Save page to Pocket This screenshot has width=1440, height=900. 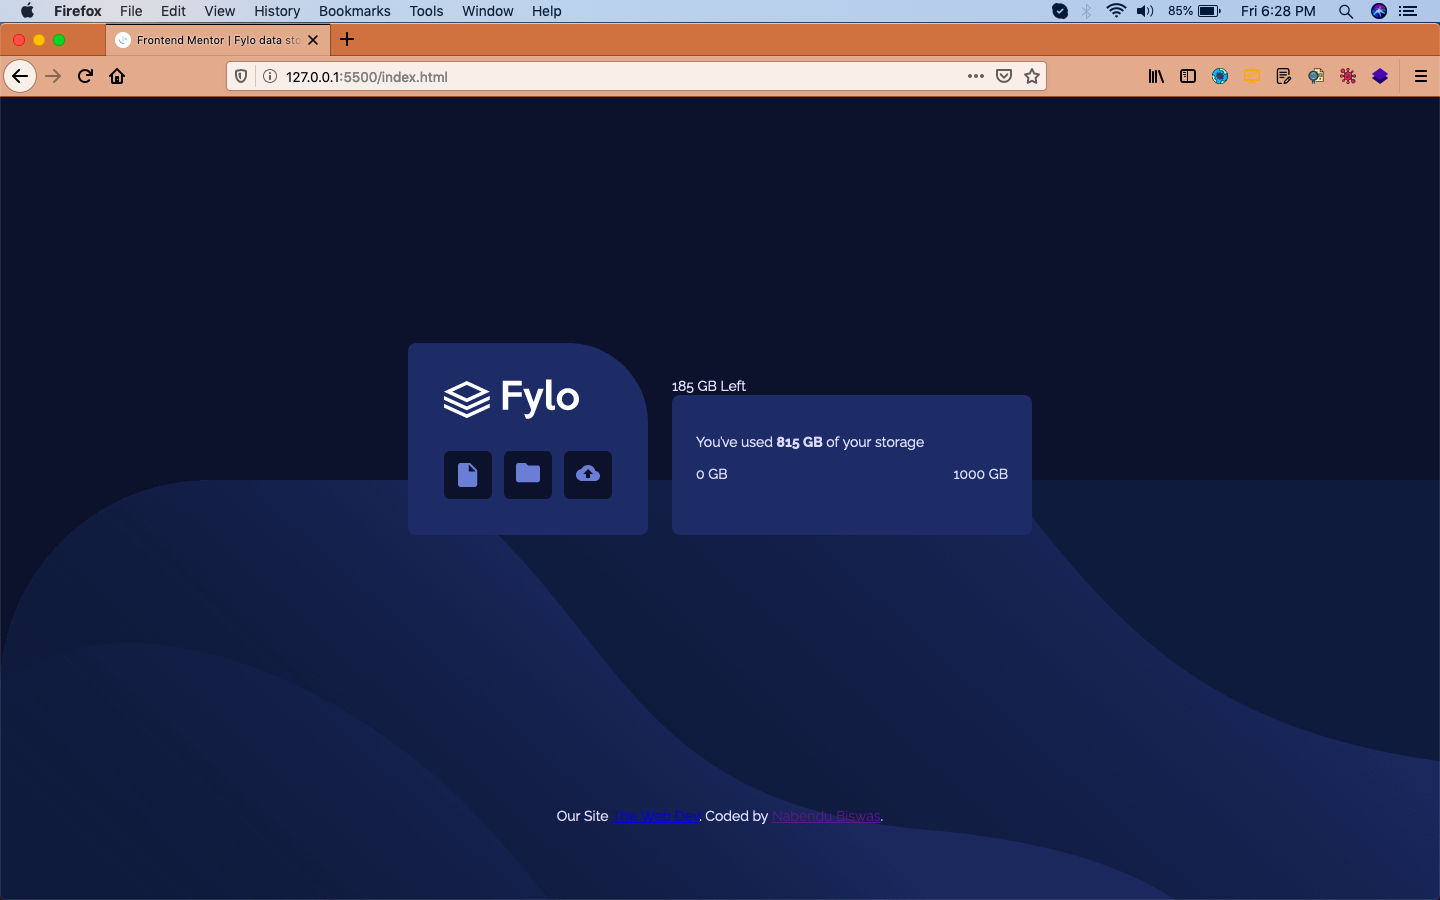[x=1004, y=76]
